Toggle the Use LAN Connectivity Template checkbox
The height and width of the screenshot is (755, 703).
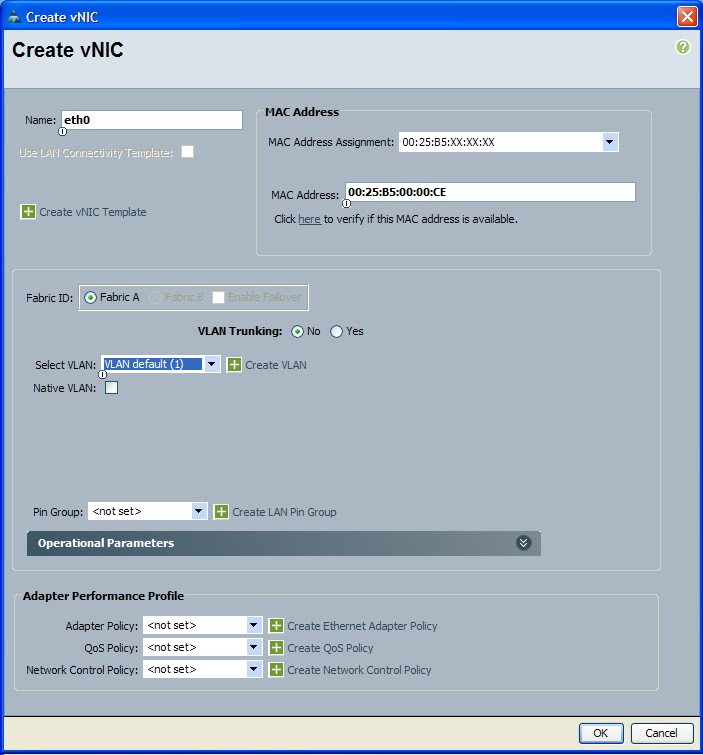187,152
